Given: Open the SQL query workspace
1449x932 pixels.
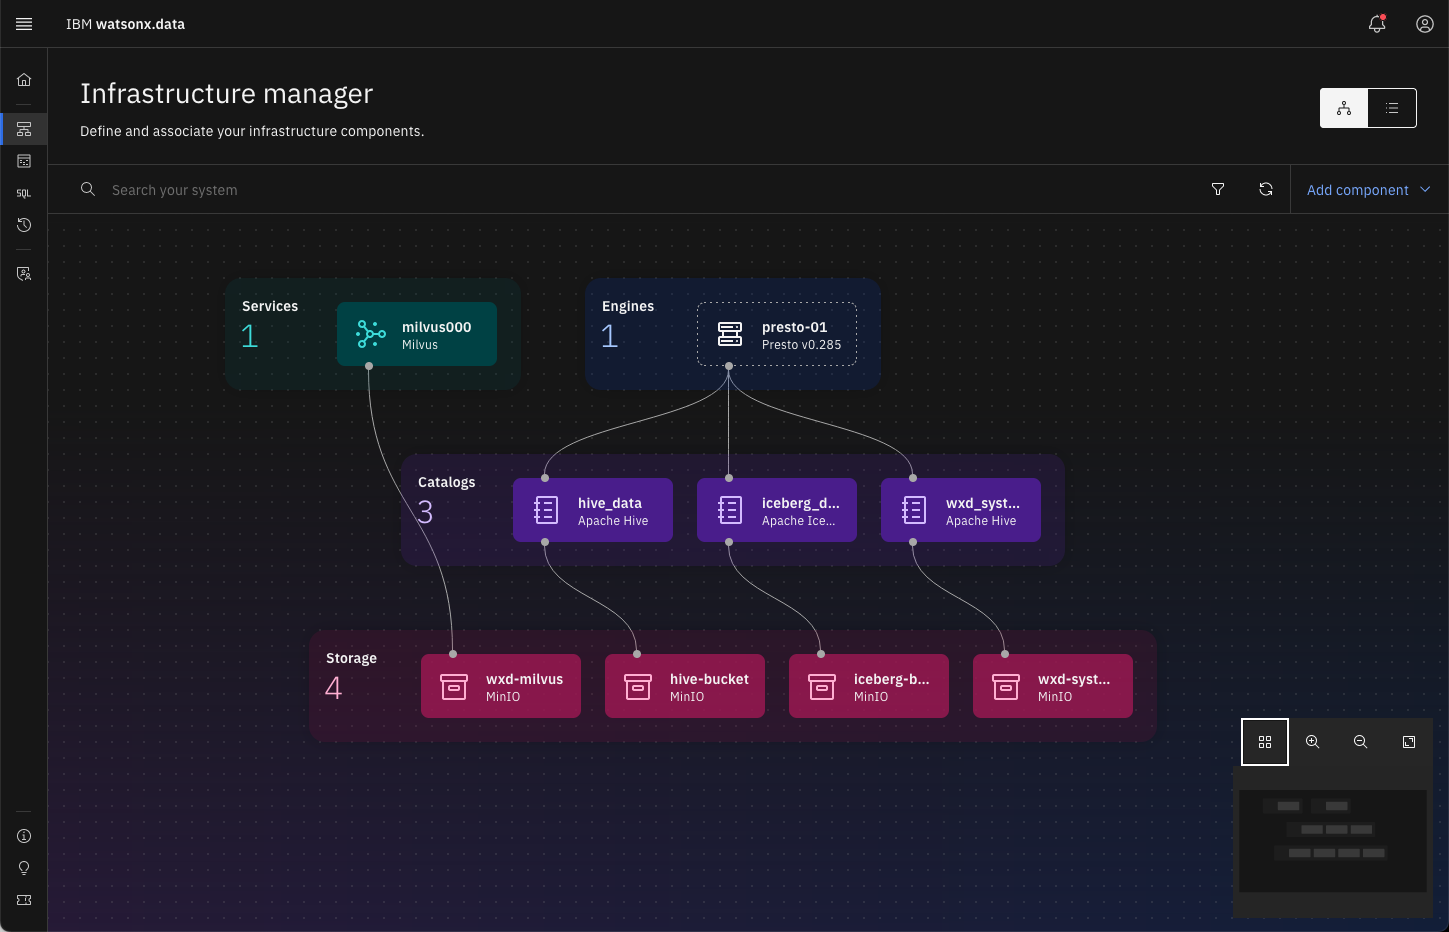Looking at the screenshot, I should [24, 193].
